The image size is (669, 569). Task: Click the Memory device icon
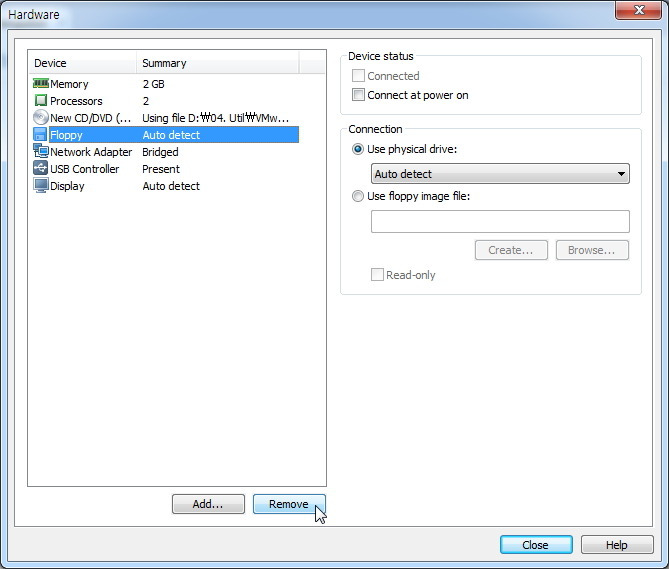(x=41, y=84)
